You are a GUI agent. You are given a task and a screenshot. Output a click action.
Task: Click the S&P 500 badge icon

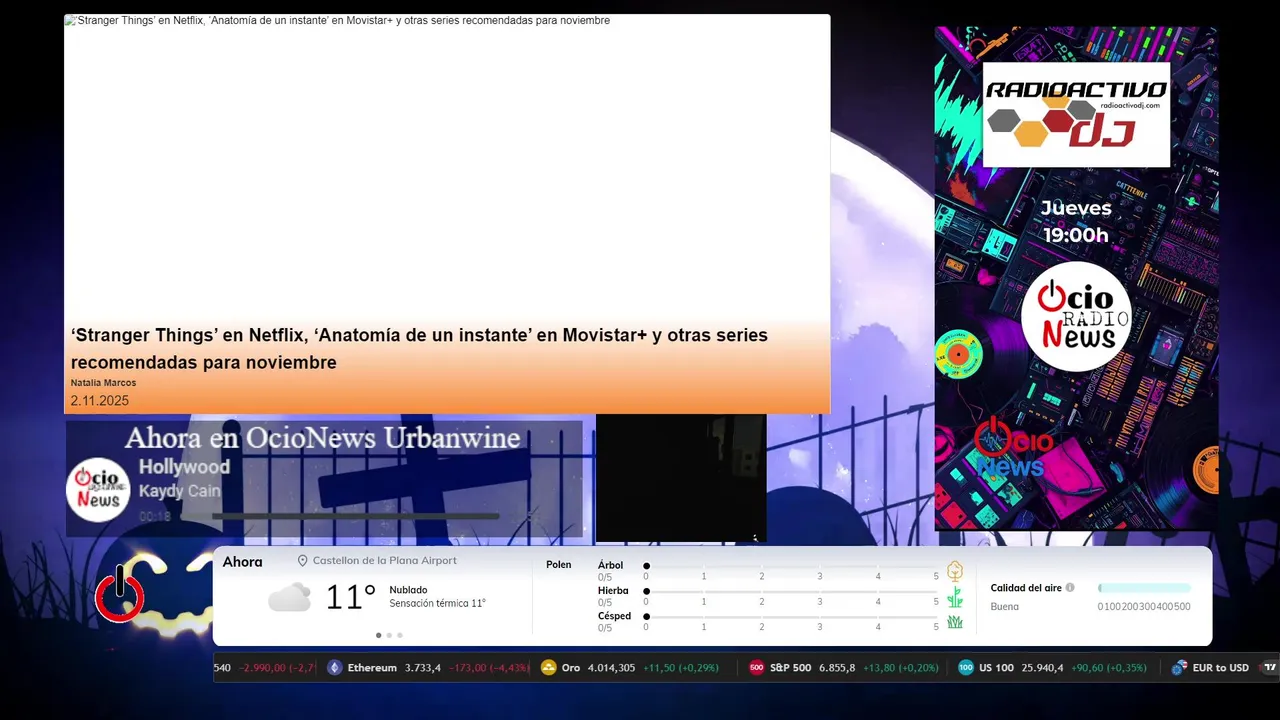click(757, 668)
